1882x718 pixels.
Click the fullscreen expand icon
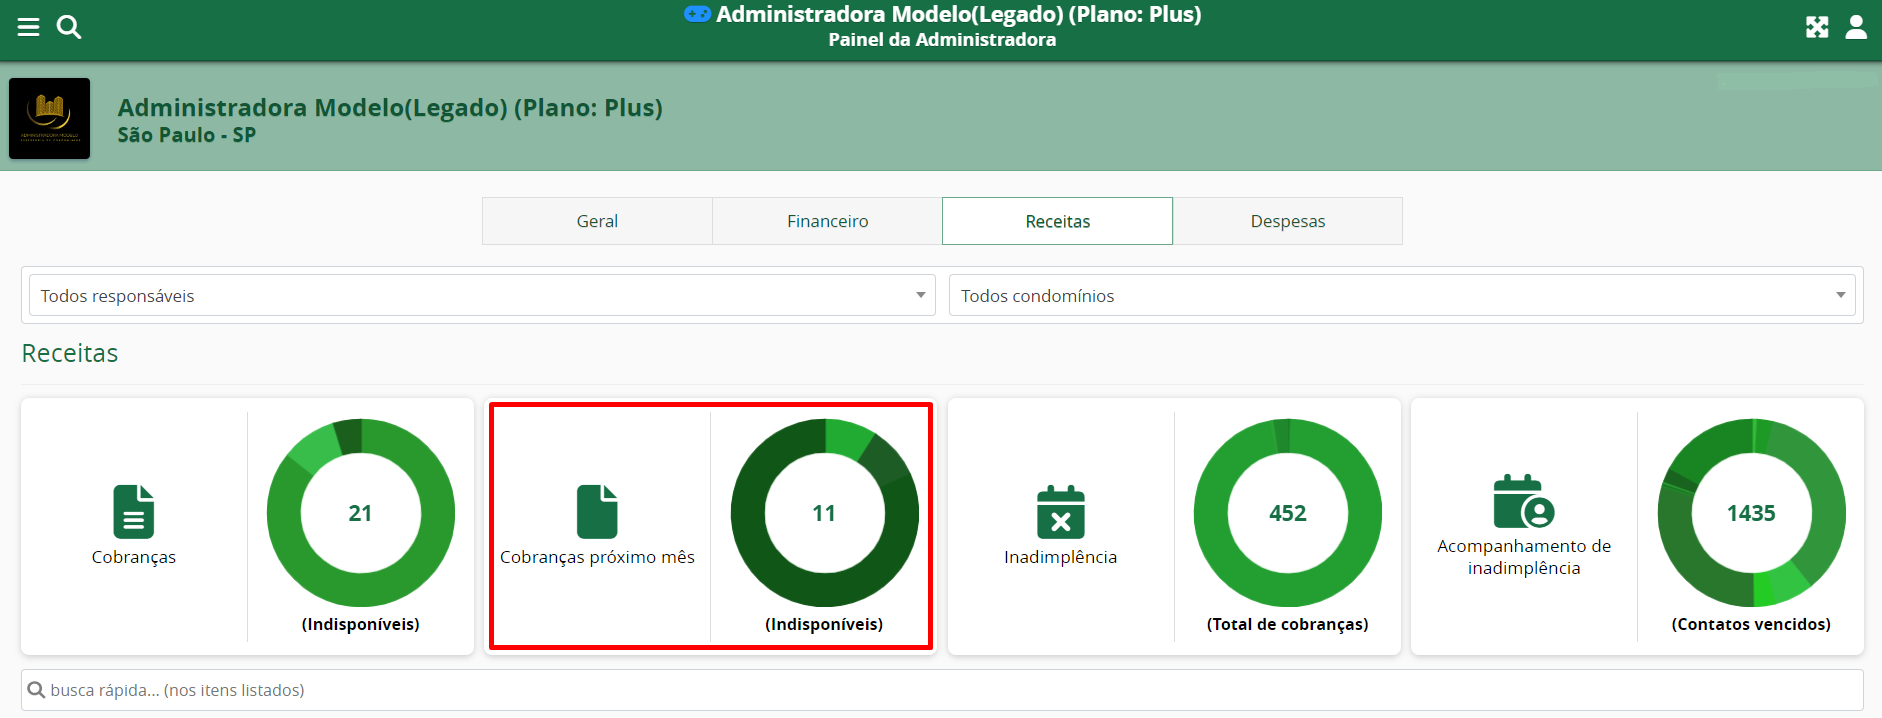coord(1817,27)
